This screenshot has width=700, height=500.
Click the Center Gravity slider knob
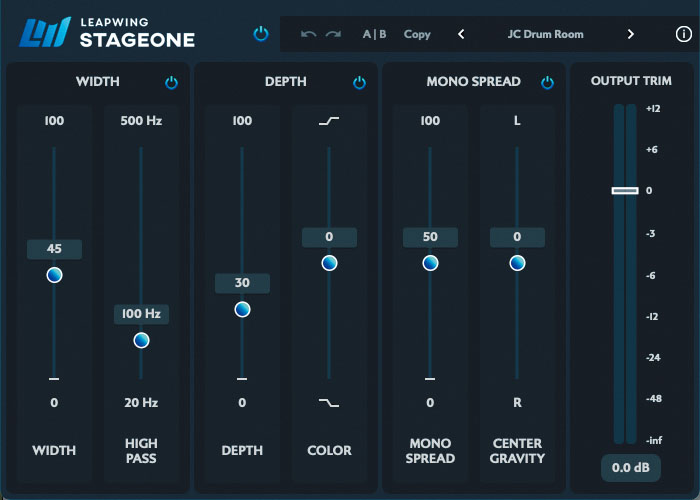click(517, 263)
